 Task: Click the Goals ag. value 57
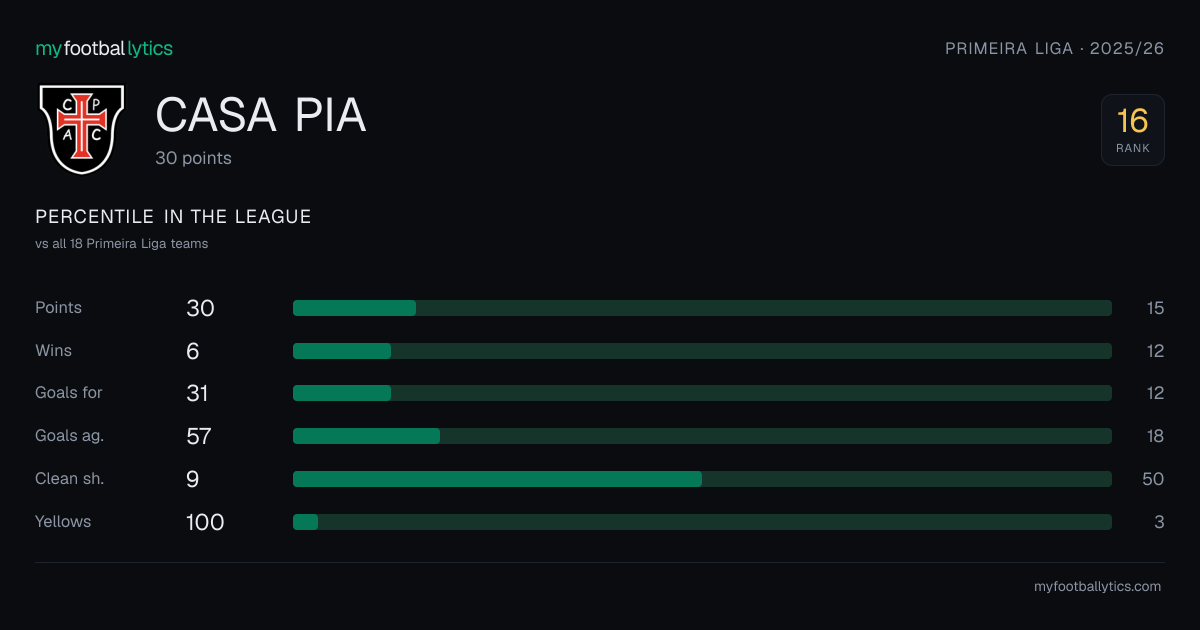click(x=199, y=436)
